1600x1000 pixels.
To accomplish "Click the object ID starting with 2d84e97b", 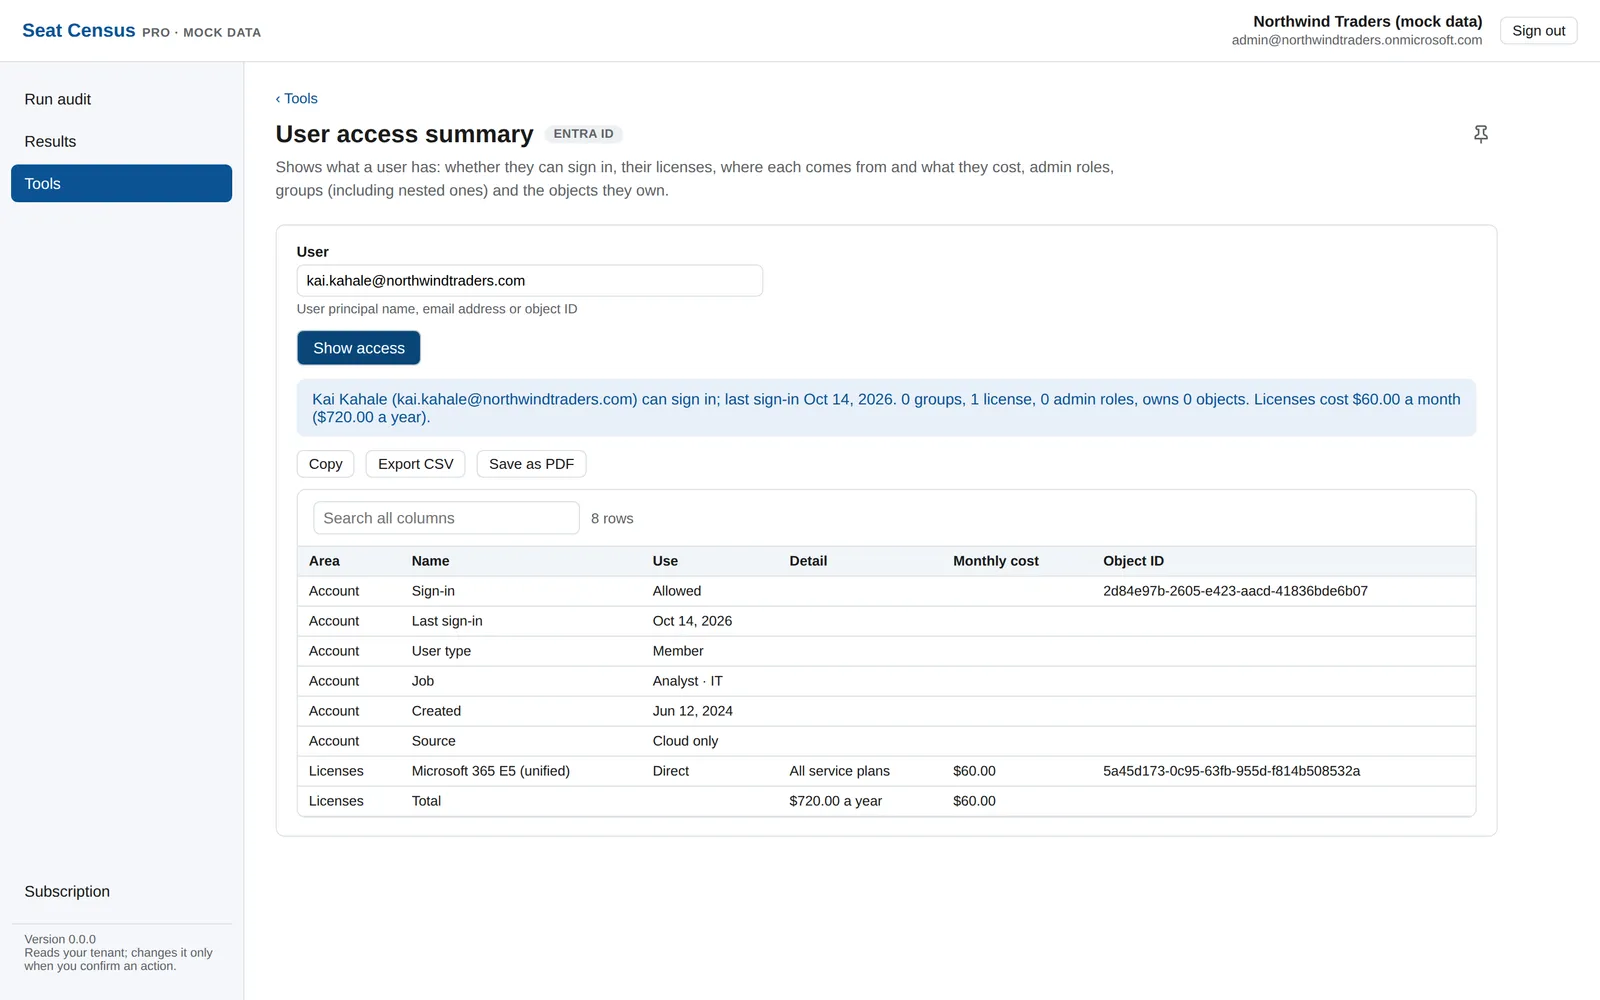I will pyautogui.click(x=1235, y=591).
